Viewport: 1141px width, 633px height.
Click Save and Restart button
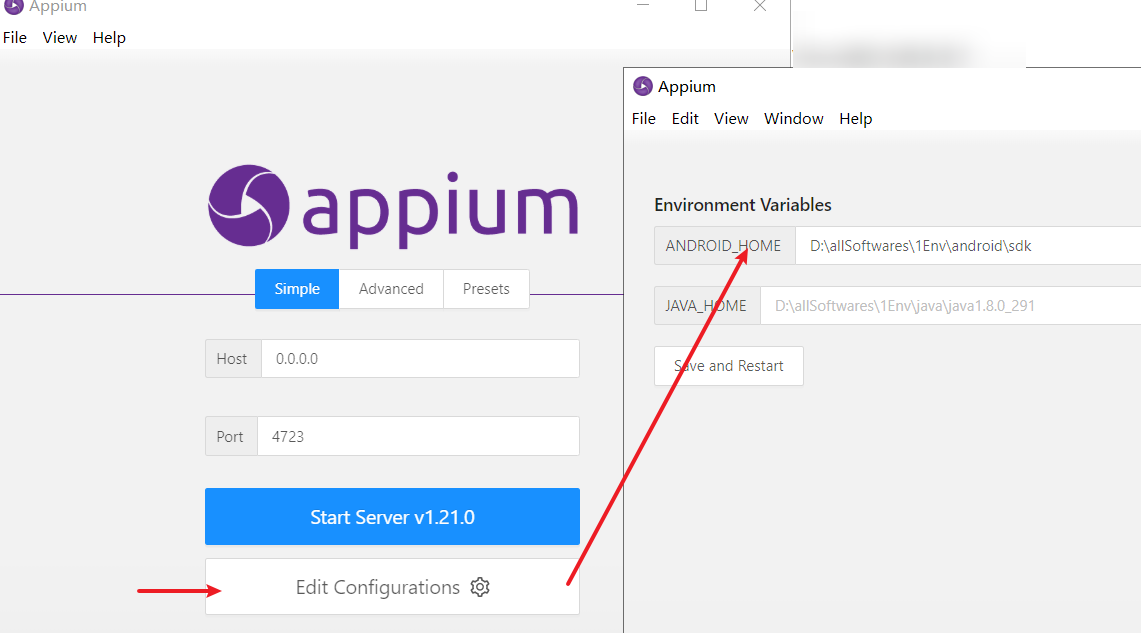pos(728,366)
